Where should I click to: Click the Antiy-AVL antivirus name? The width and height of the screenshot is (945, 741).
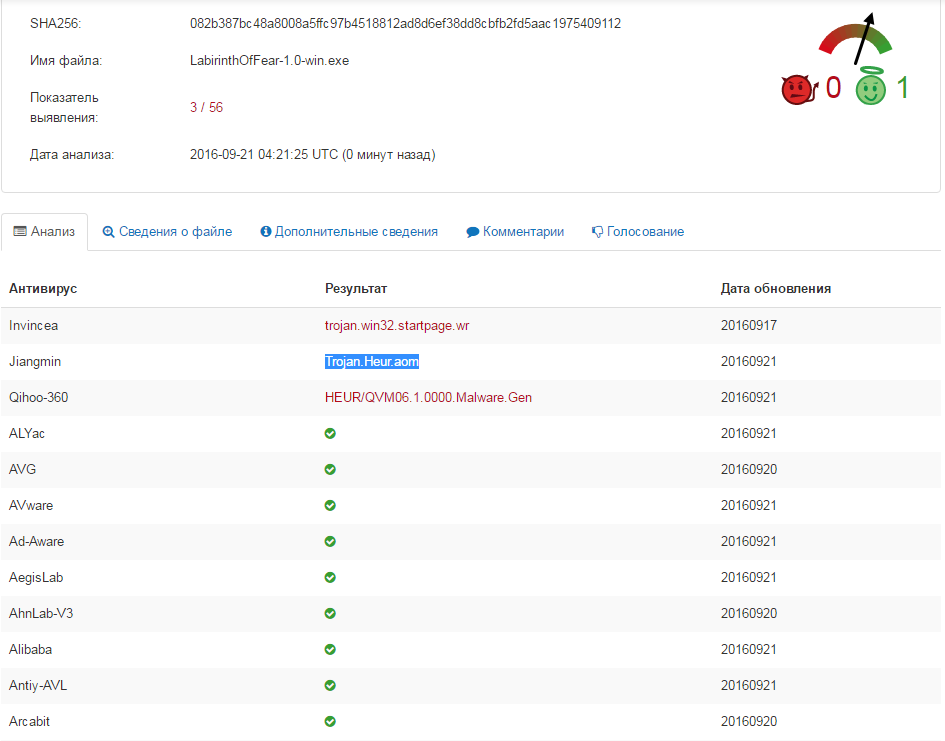38,686
